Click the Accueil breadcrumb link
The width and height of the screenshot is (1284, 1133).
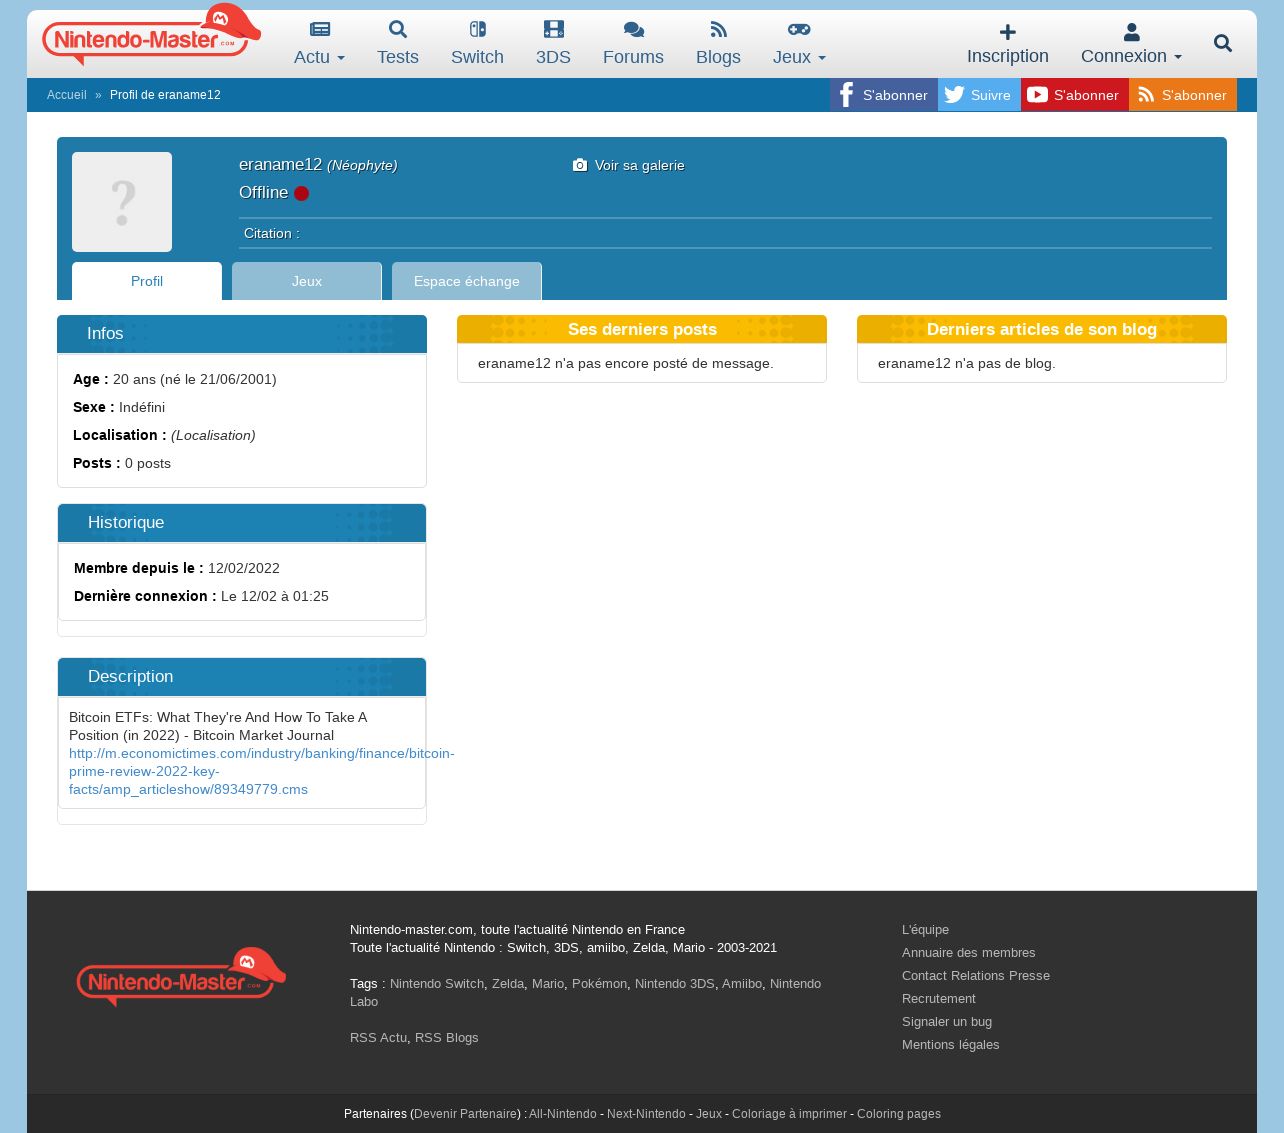click(x=67, y=95)
